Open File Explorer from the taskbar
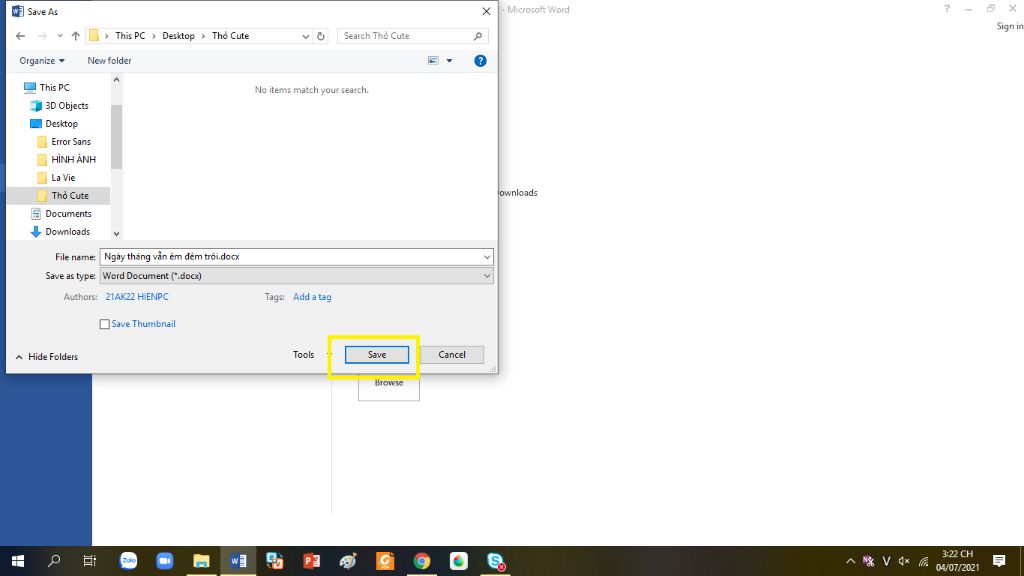1024x576 pixels. [x=201, y=561]
